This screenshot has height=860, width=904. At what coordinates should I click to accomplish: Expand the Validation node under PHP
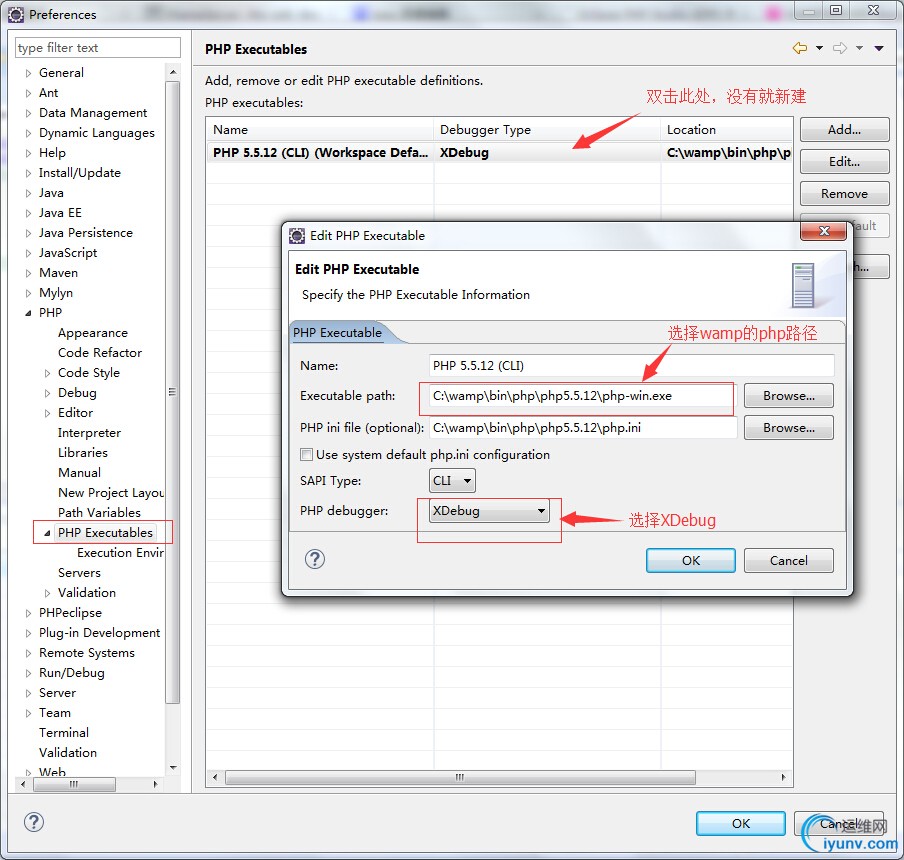47,593
